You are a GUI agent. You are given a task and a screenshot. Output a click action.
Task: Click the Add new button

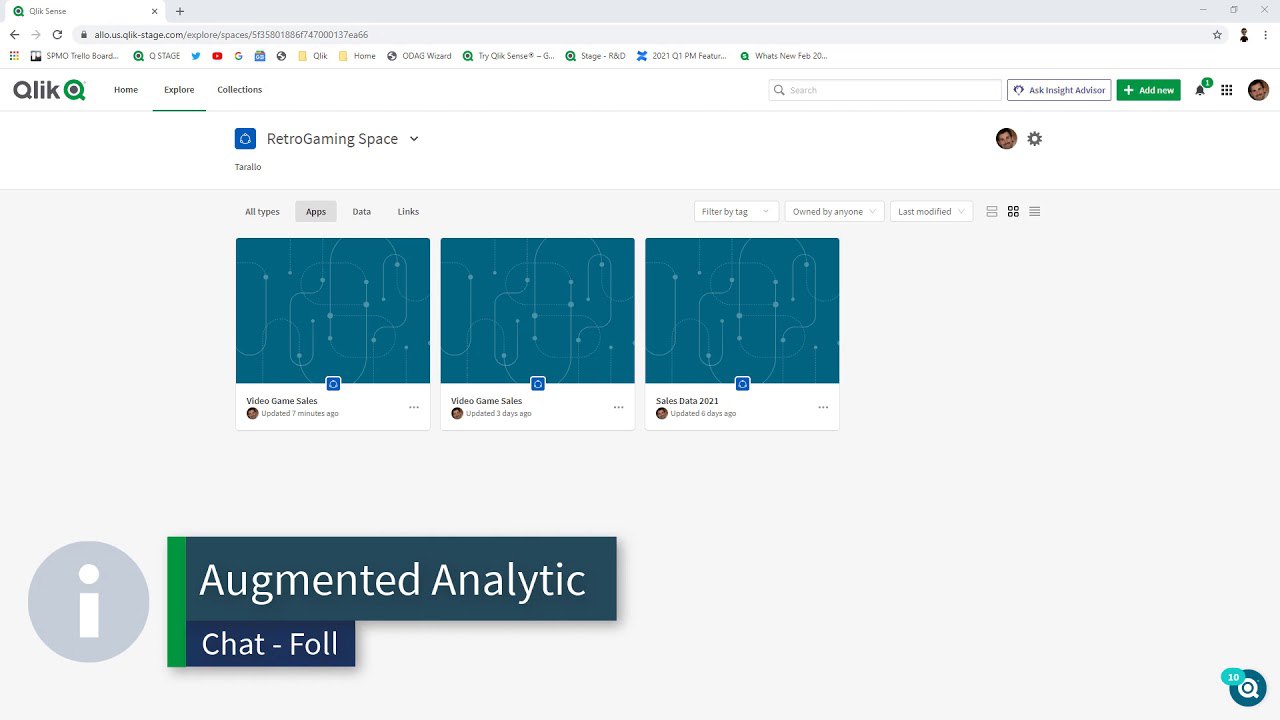click(x=1148, y=90)
